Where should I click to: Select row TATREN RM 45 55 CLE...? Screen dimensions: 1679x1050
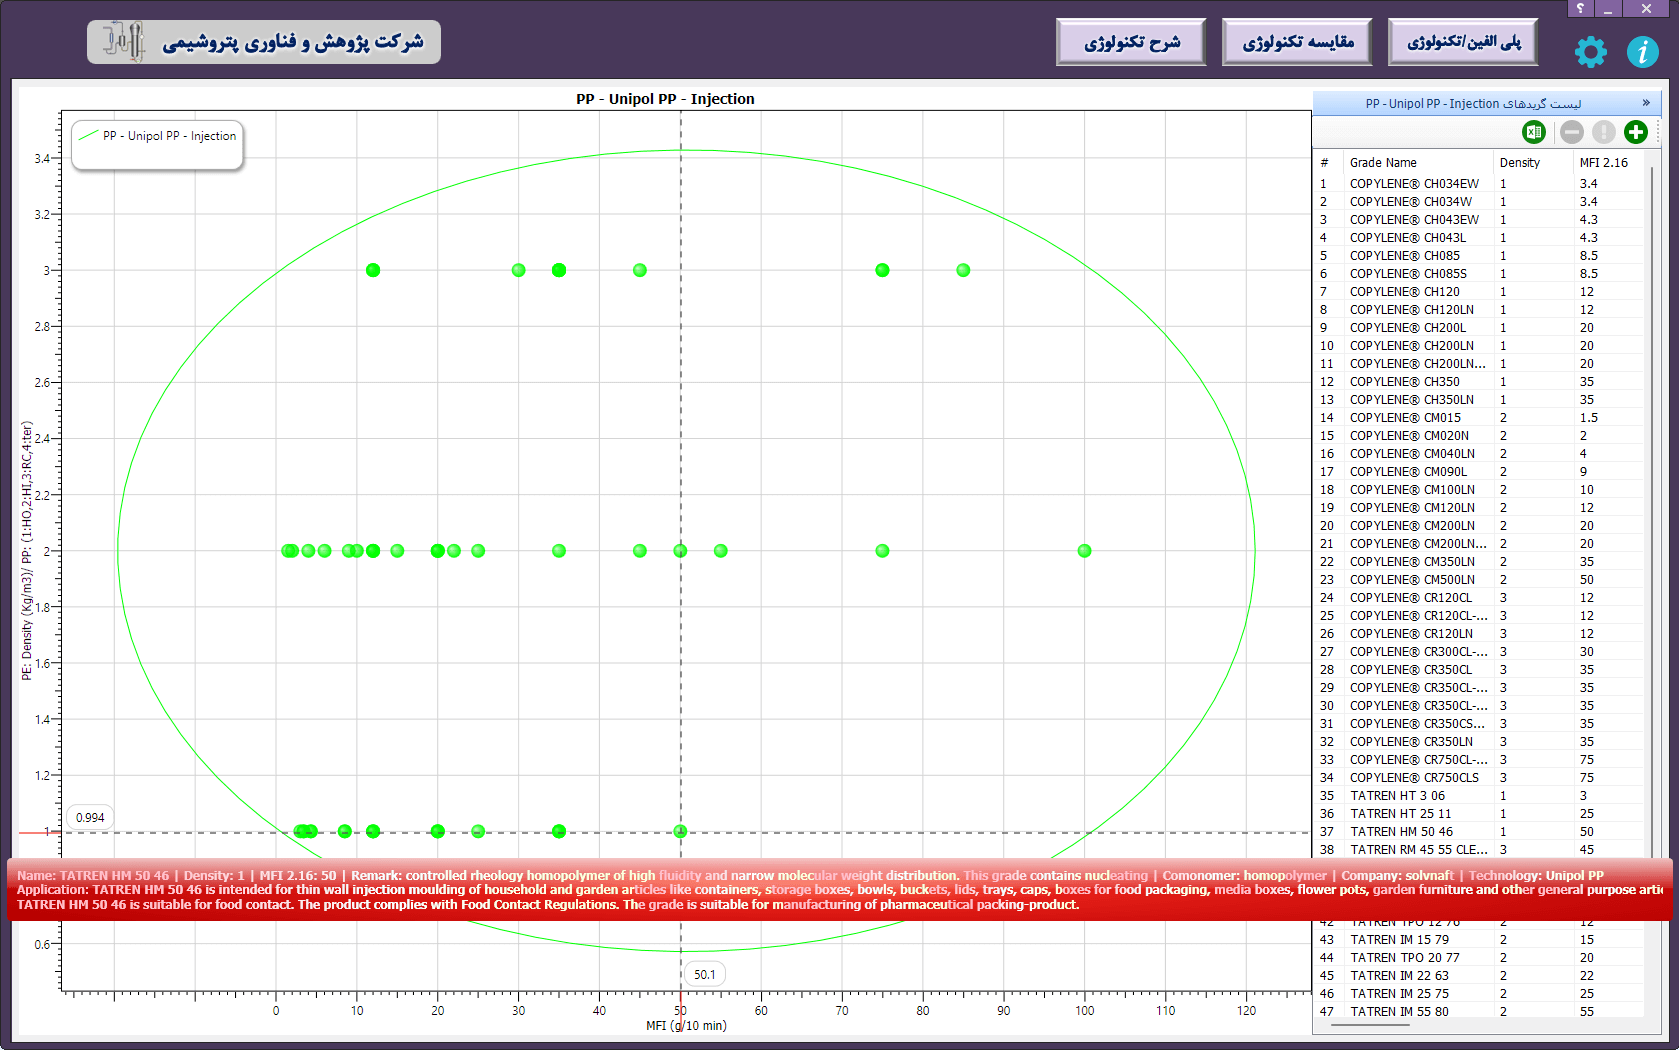click(x=1478, y=850)
